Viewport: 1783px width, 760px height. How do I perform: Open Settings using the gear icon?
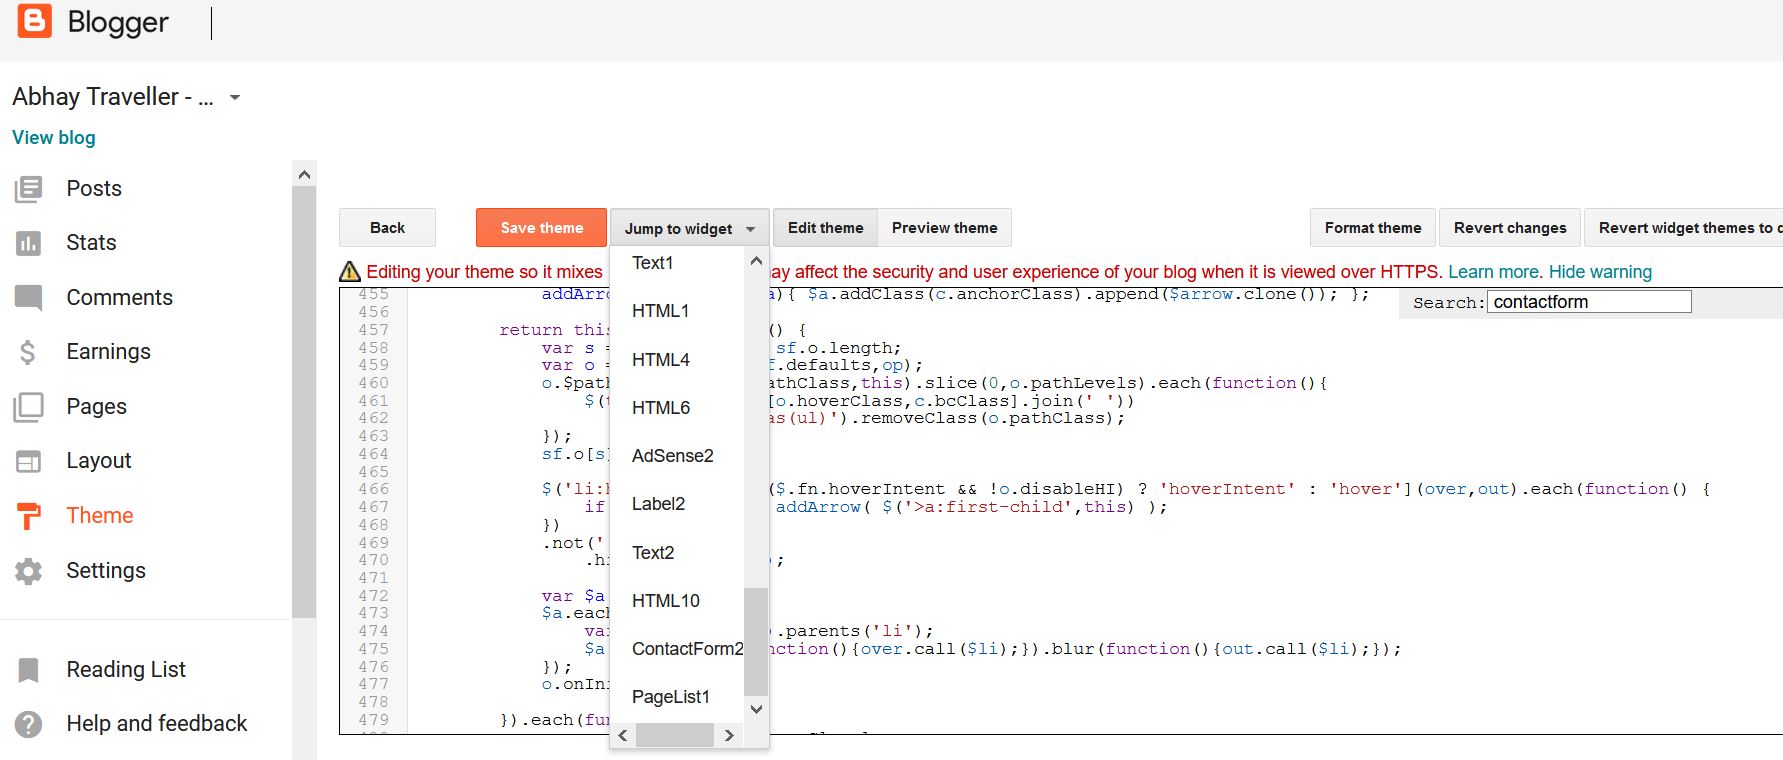pos(29,571)
